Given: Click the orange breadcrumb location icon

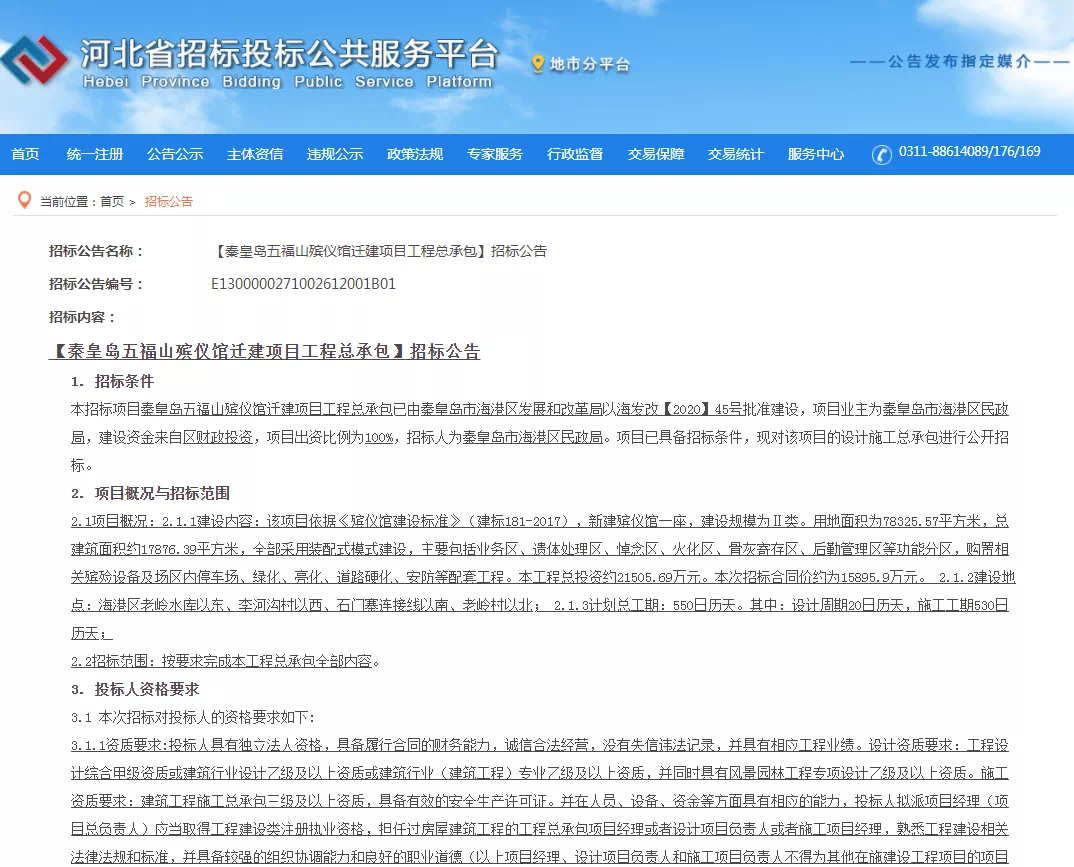Looking at the screenshot, I should pos(24,200).
